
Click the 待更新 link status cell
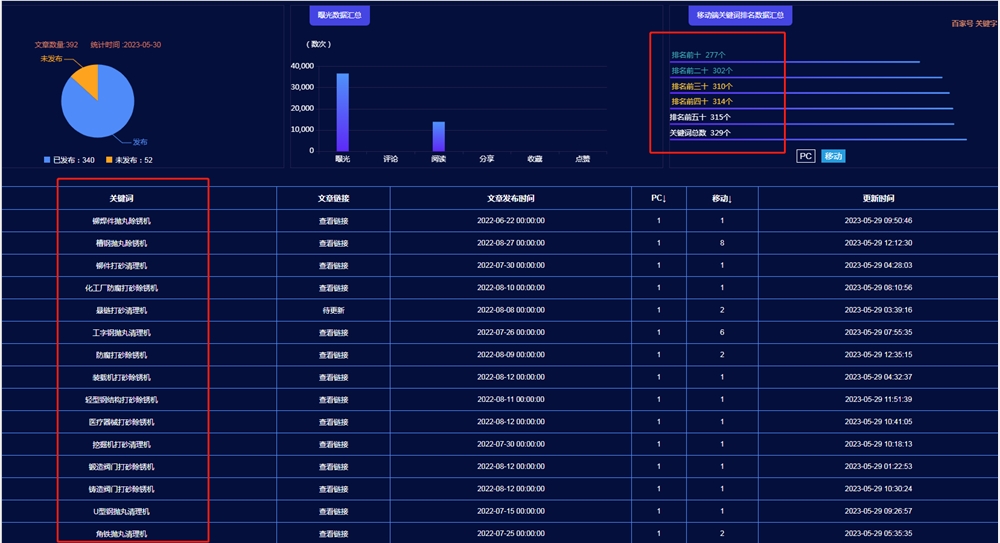point(334,310)
